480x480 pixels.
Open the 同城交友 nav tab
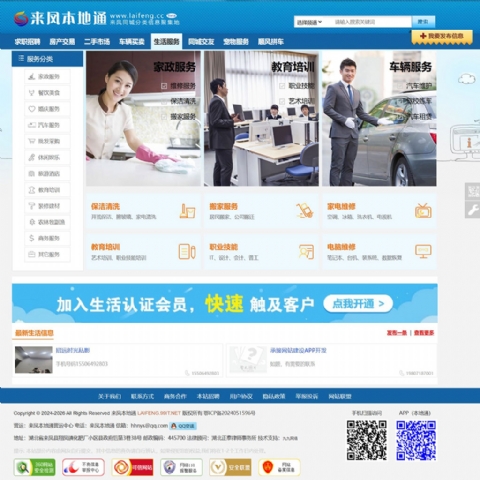[201, 42]
